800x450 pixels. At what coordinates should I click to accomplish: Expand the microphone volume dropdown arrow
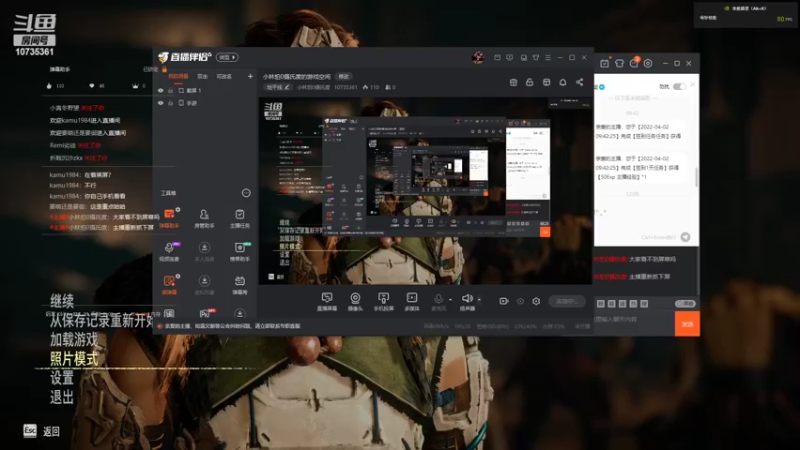pyautogui.click(x=451, y=300)
